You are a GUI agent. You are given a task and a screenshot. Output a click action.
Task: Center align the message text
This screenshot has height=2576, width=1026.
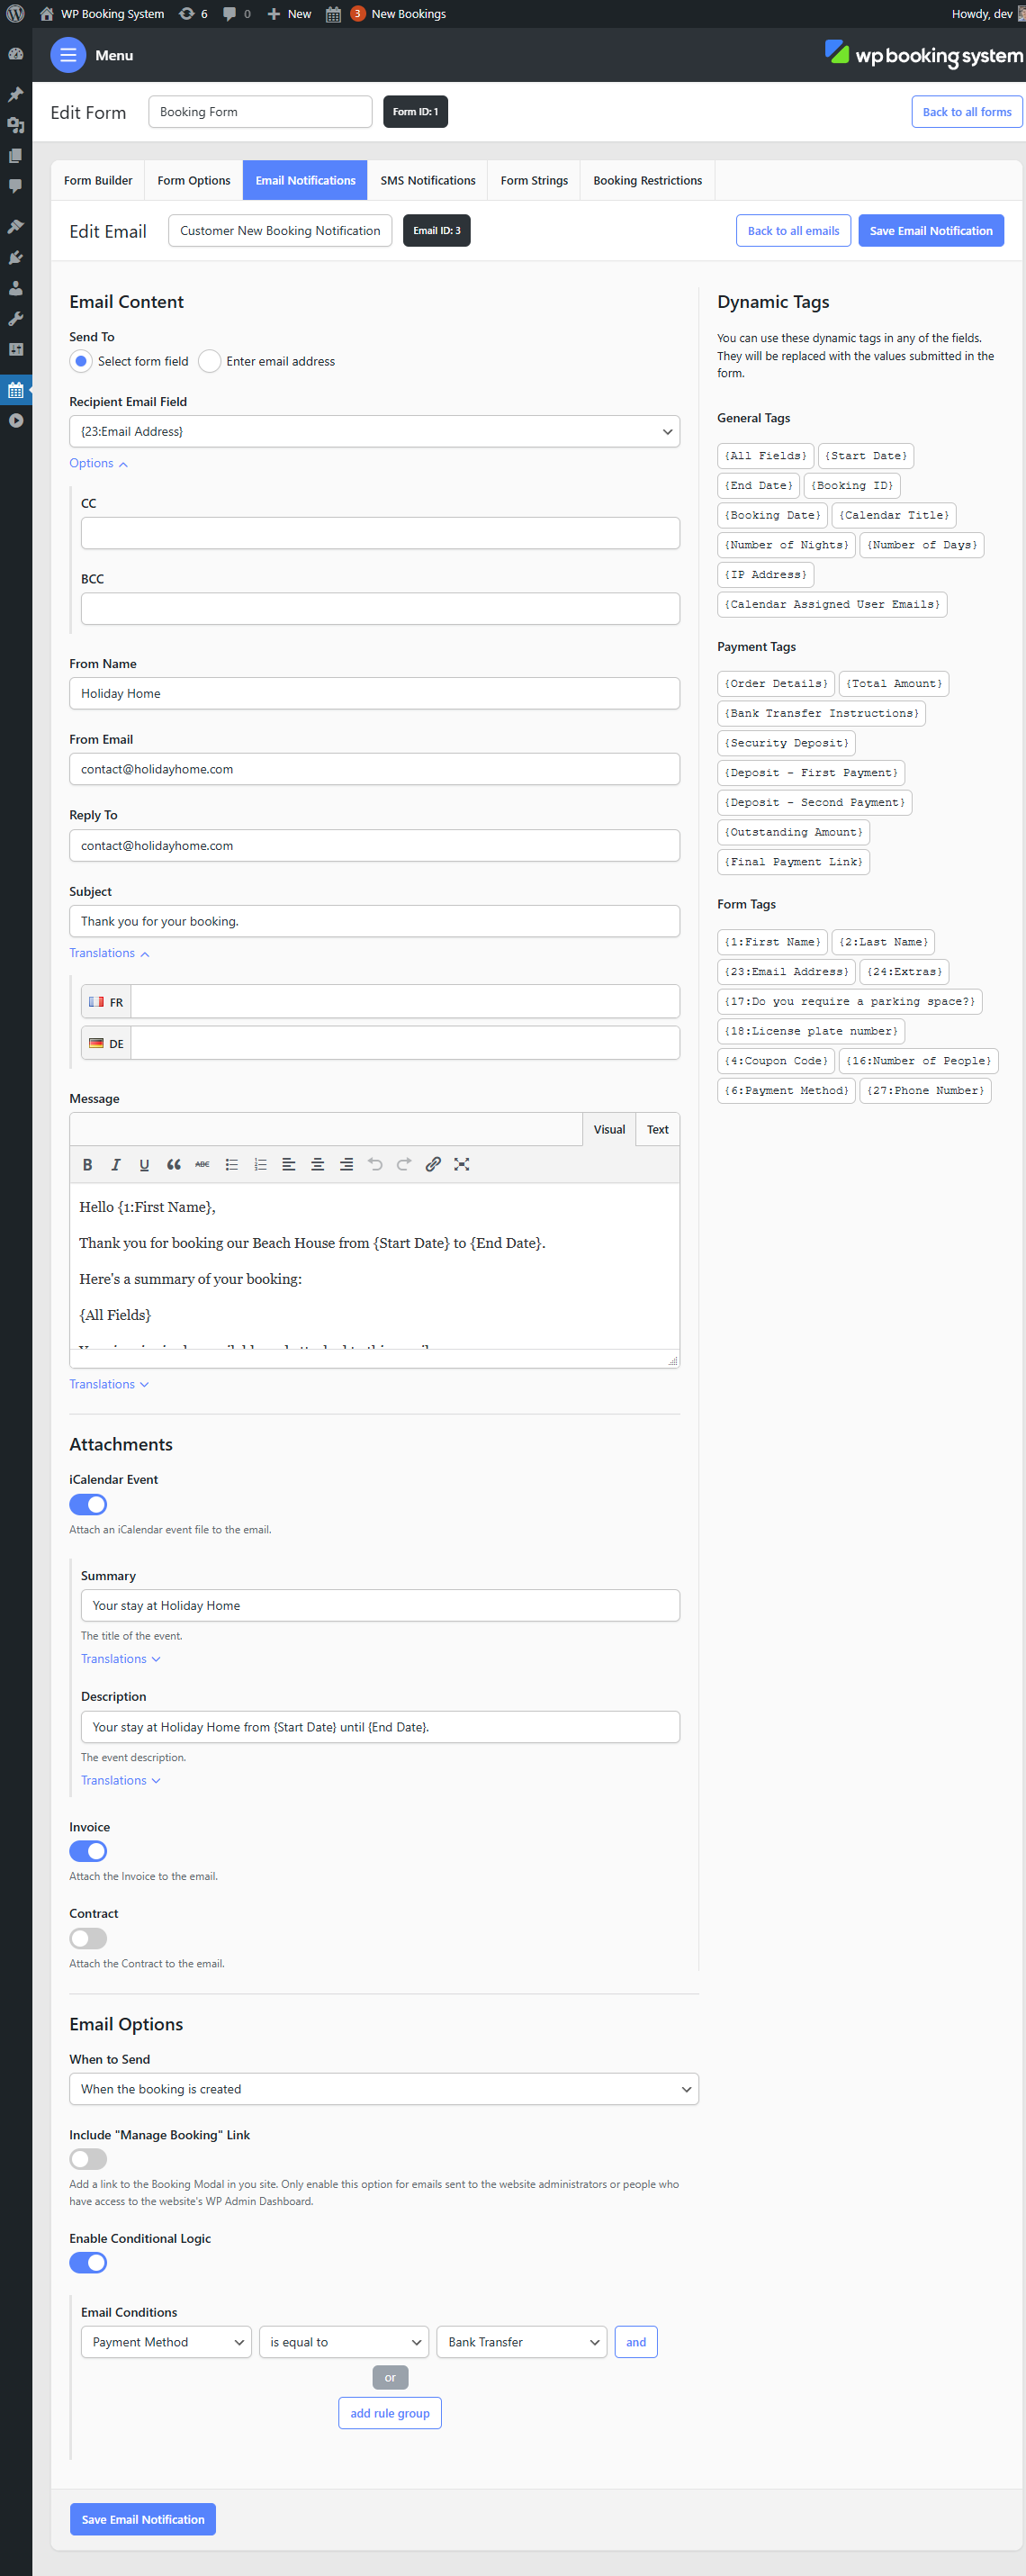[x=317, y=1164]
